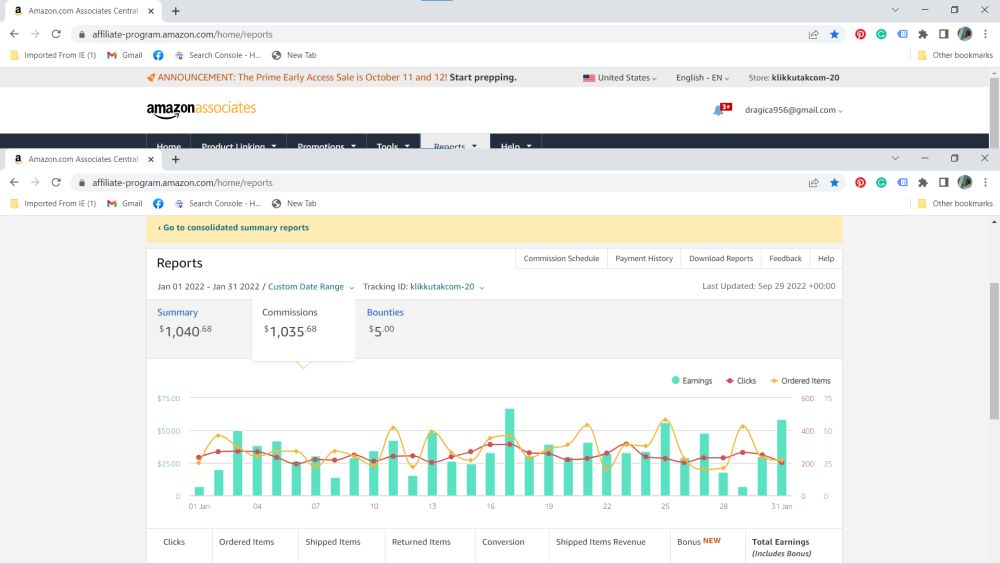The width and height of the screenshot is (1000, 563).
Task: Open the Extensions puzzle icon in the upper window
Action: coord(923,34)
